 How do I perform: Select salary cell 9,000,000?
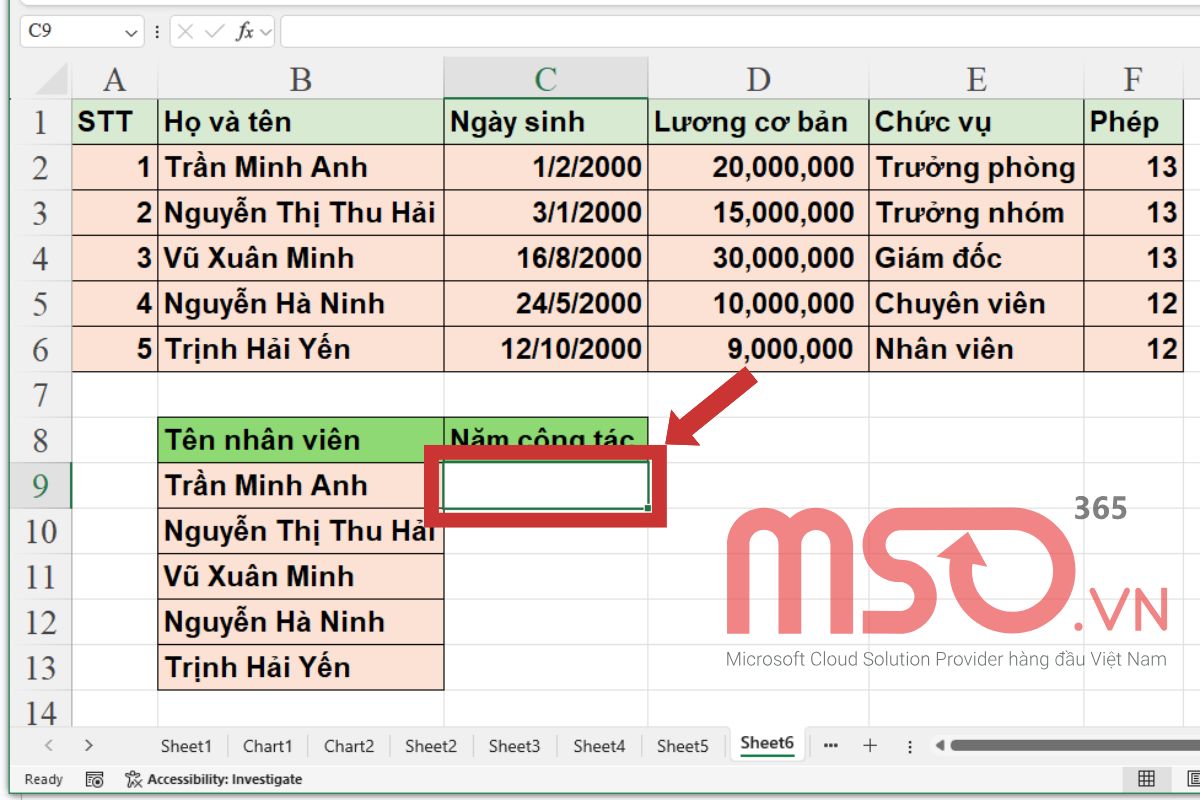click(759, 349)
